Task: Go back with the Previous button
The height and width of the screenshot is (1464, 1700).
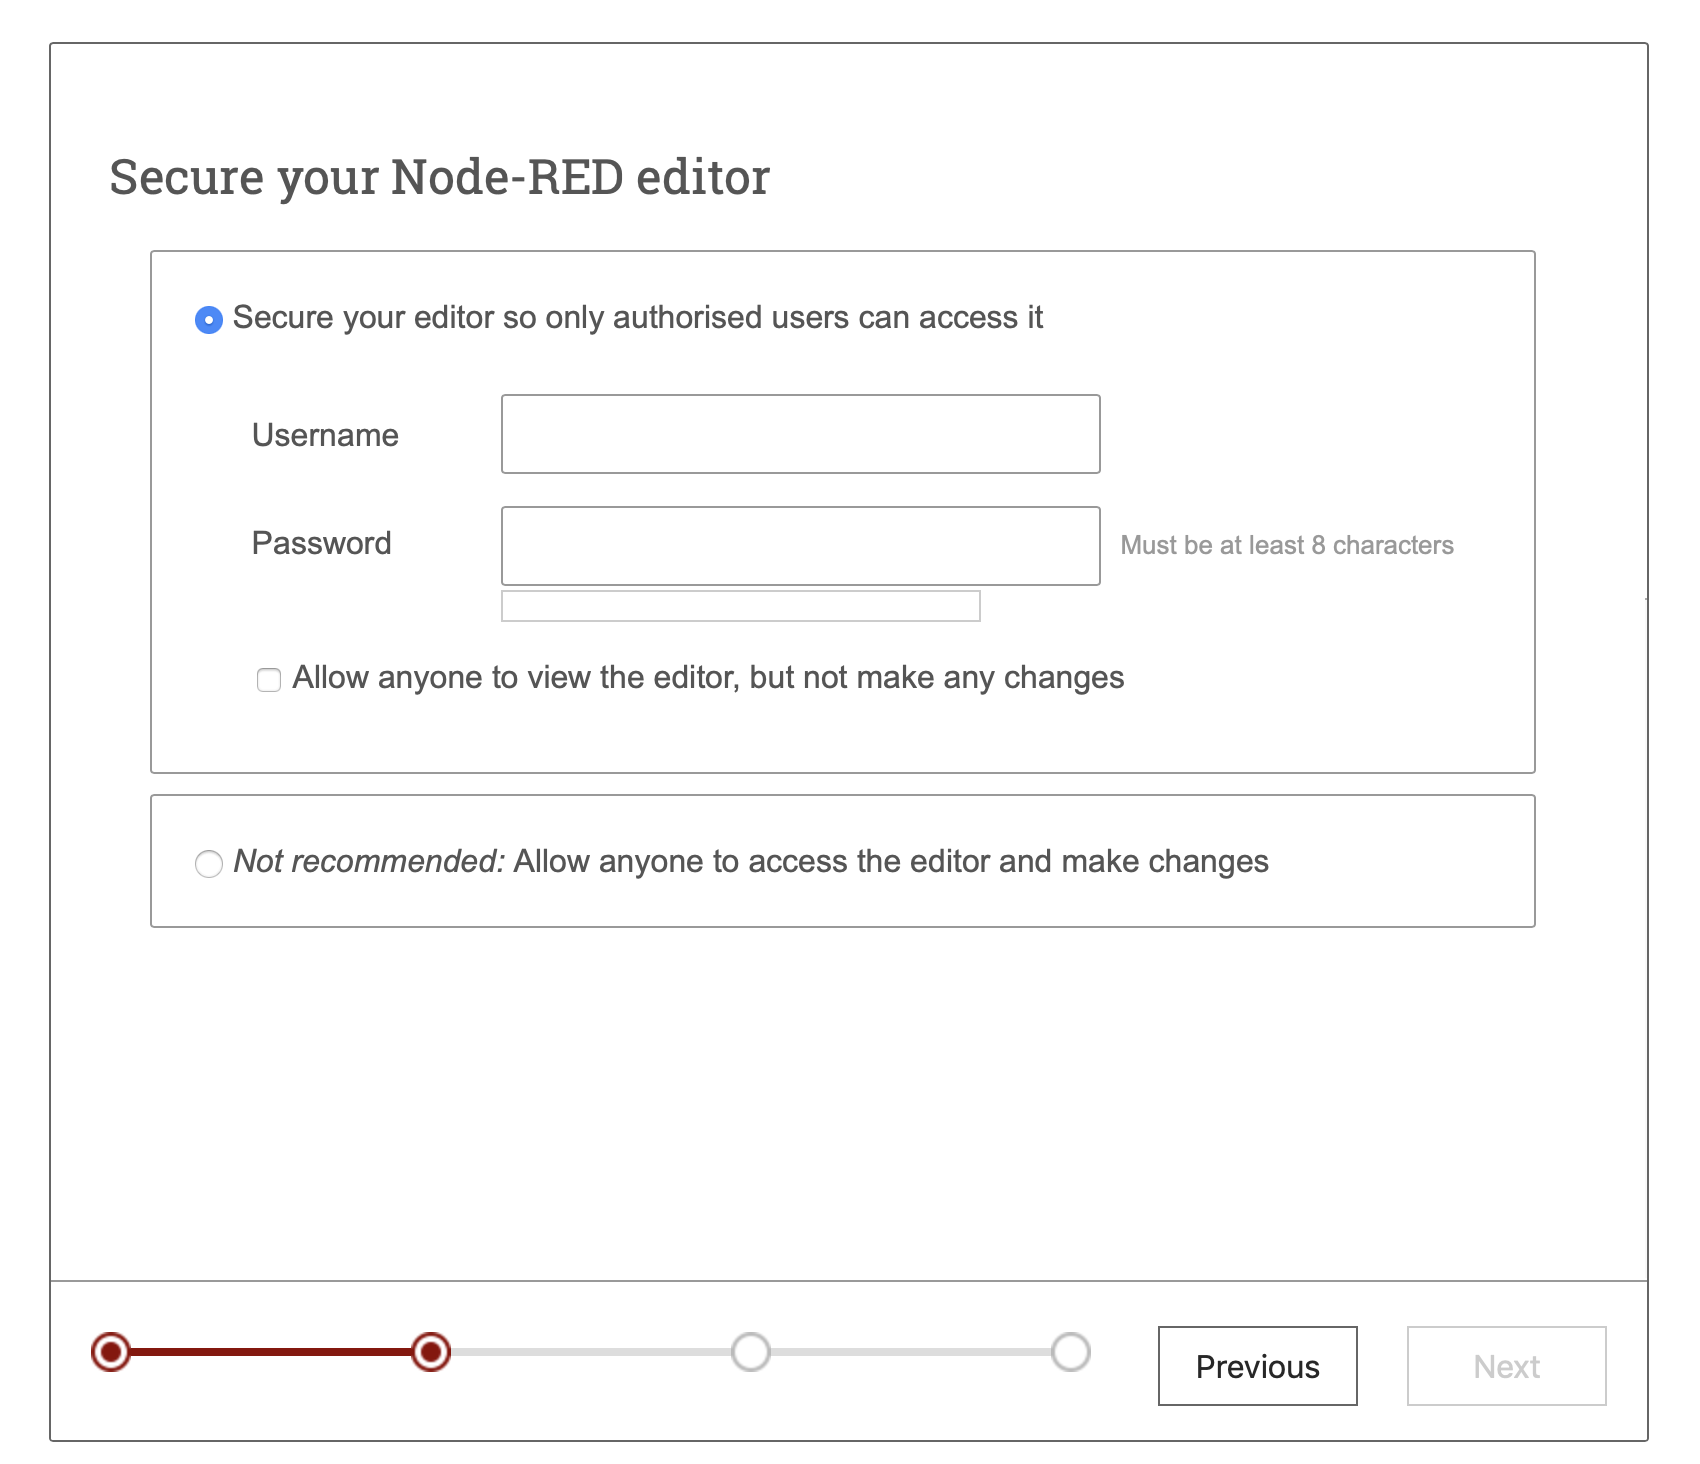Action: tap(1257, 1366)
